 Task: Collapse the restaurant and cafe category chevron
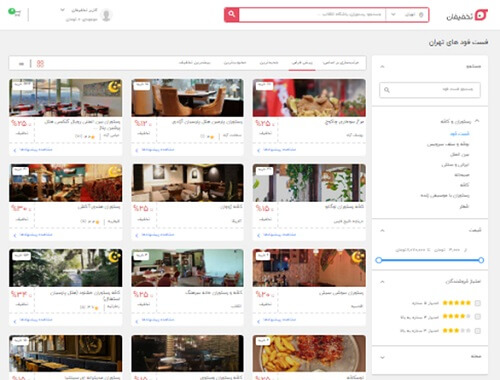tap(477, 121)
